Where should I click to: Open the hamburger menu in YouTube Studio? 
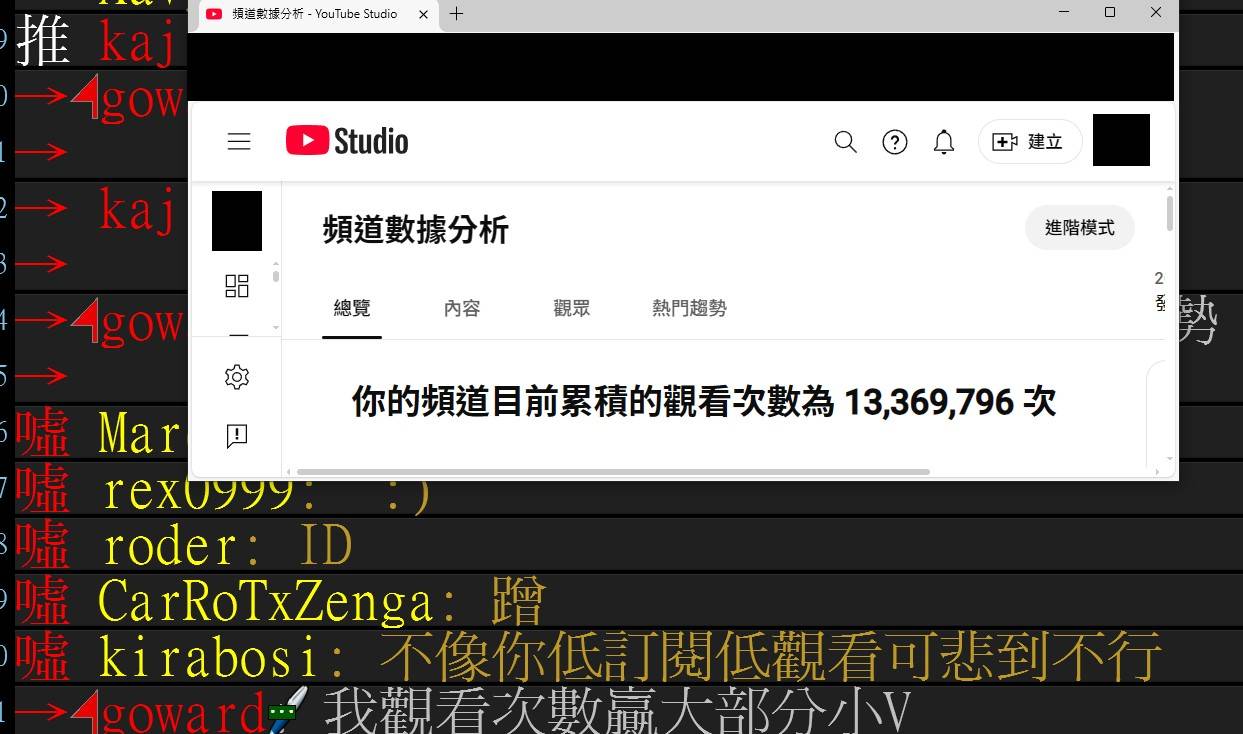pyautogui.click(x=239, y=142)
